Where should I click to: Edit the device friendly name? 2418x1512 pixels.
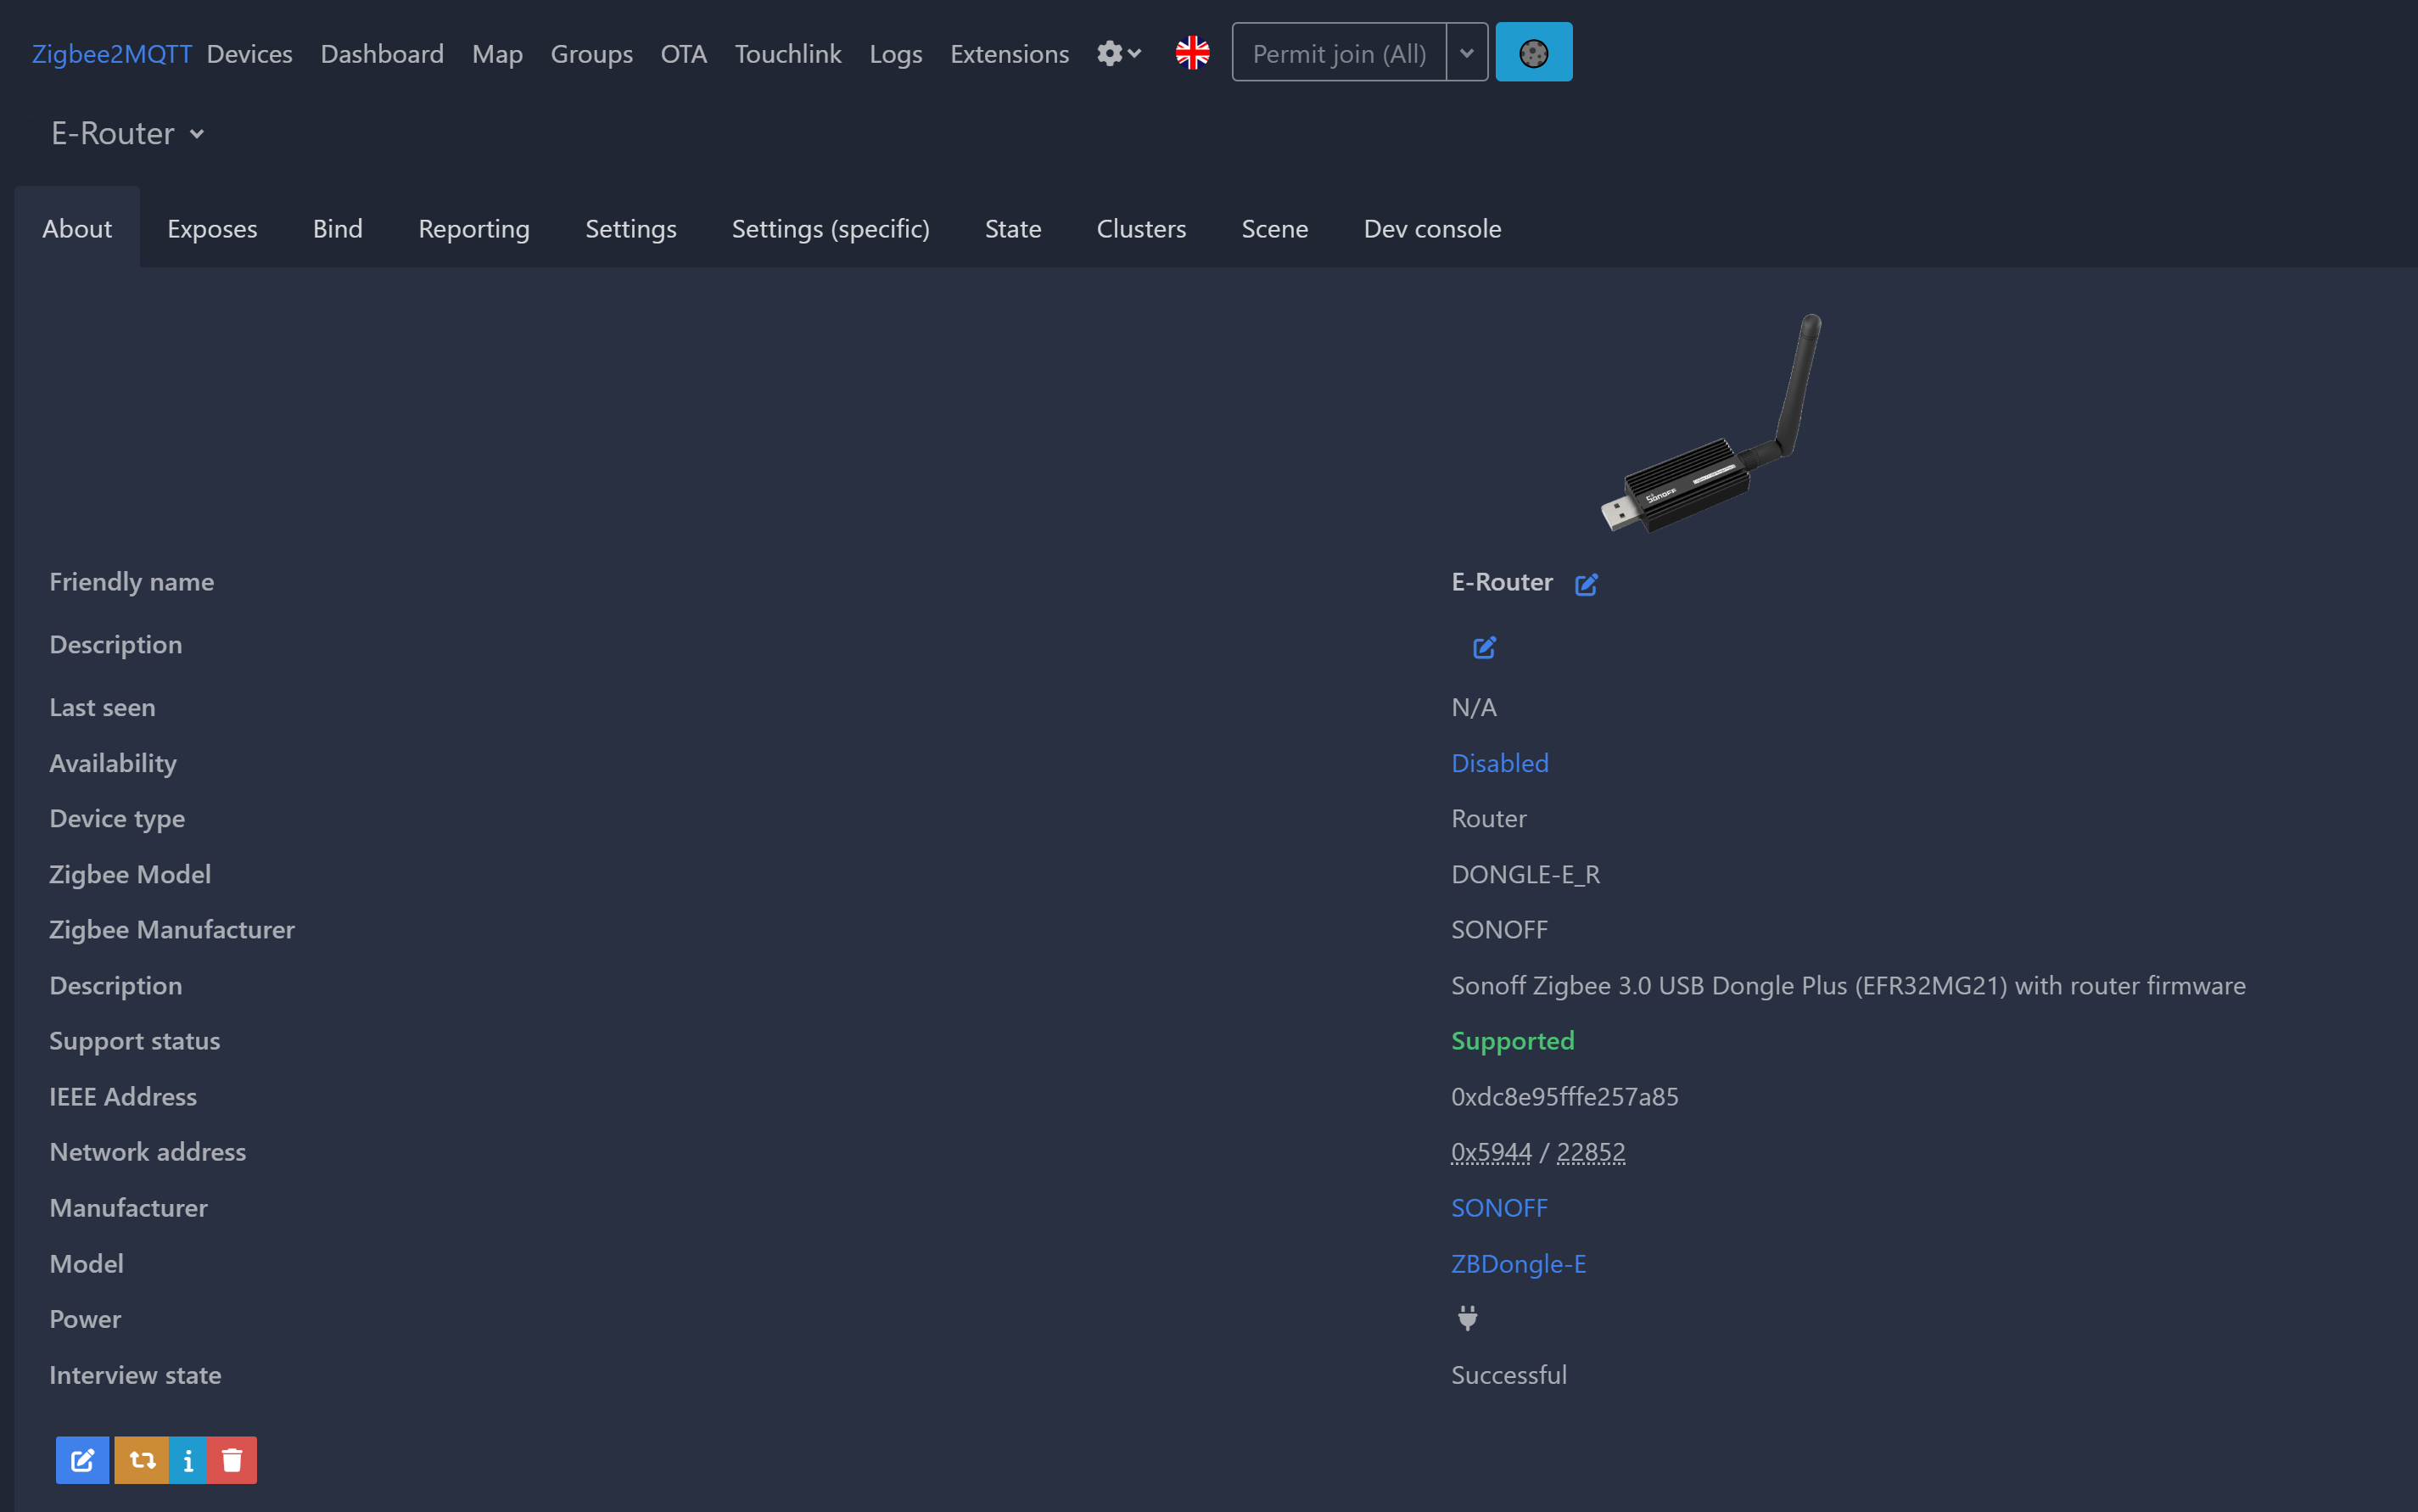1586,583
